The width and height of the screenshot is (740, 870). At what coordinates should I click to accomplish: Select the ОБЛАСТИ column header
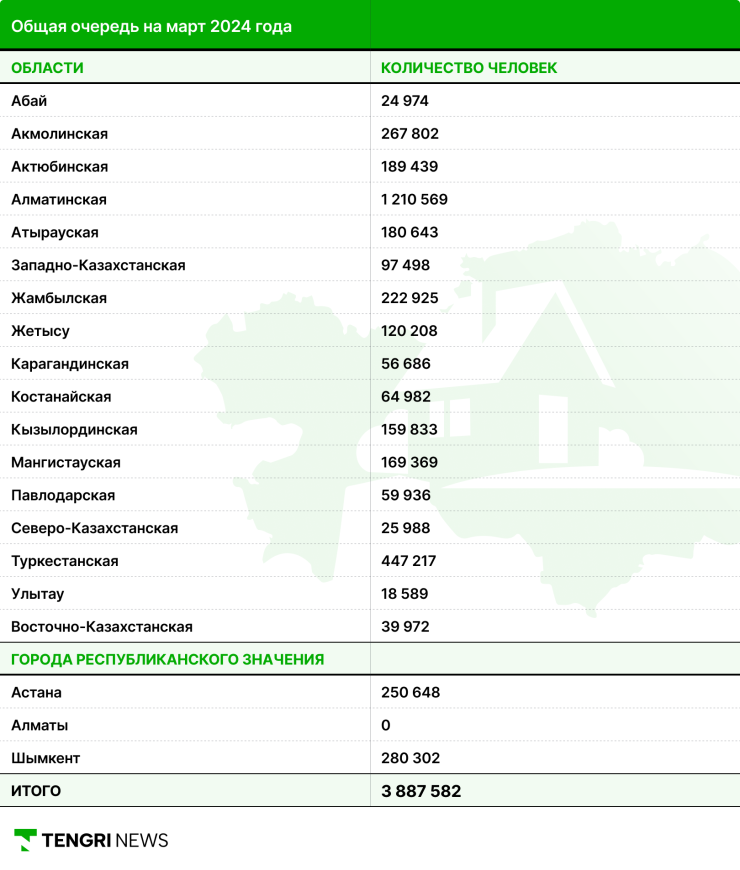[x=47, y=68]
